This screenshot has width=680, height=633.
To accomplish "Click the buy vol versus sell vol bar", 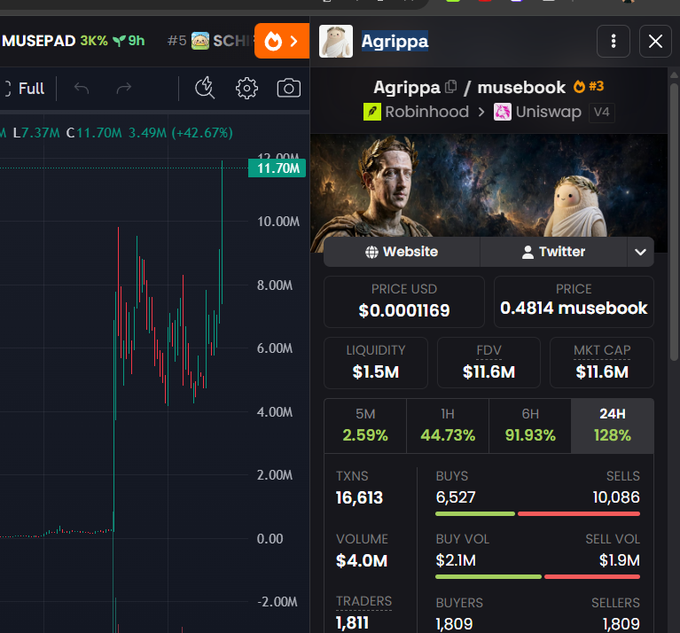I will click(537, 577).
